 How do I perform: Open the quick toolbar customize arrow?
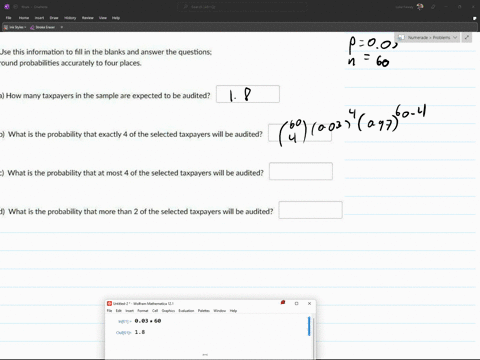62,27
